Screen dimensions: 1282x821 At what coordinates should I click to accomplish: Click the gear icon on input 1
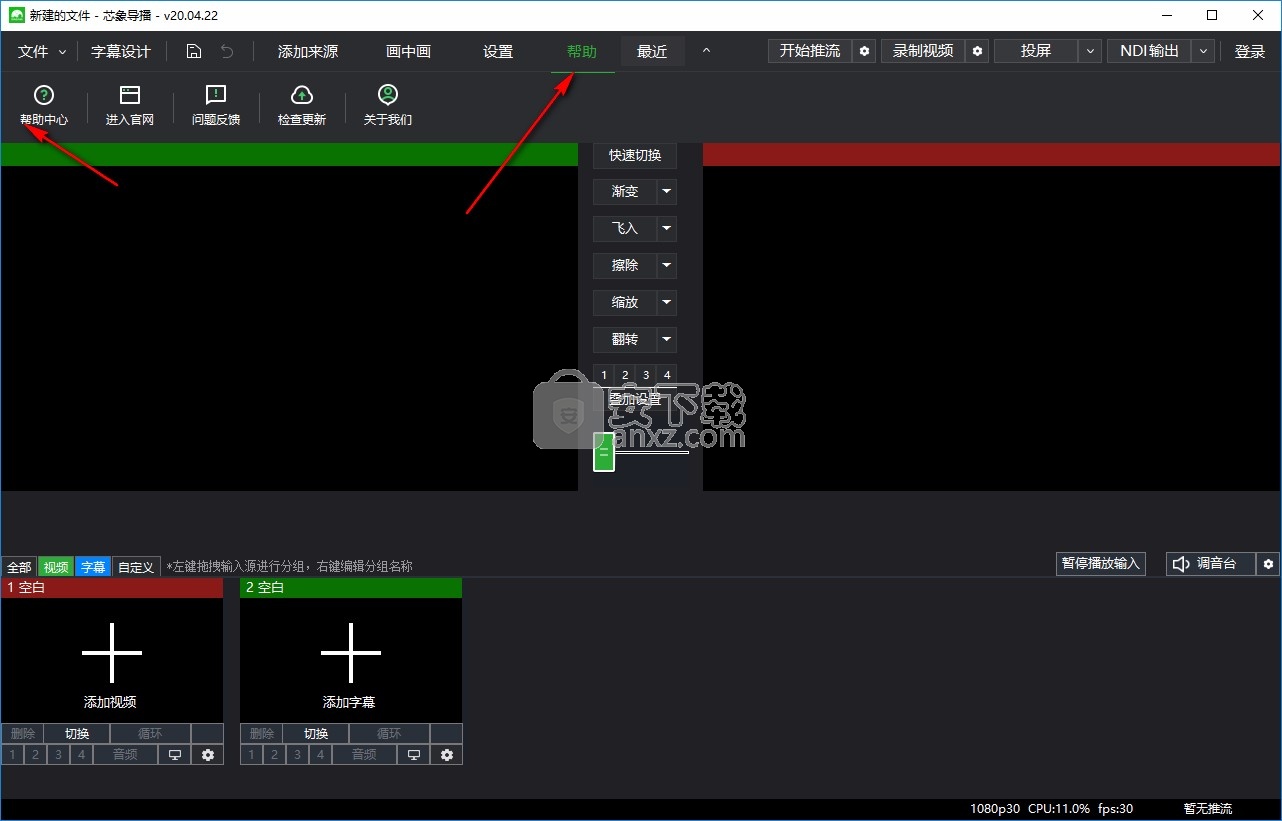[x=208, y=755]
